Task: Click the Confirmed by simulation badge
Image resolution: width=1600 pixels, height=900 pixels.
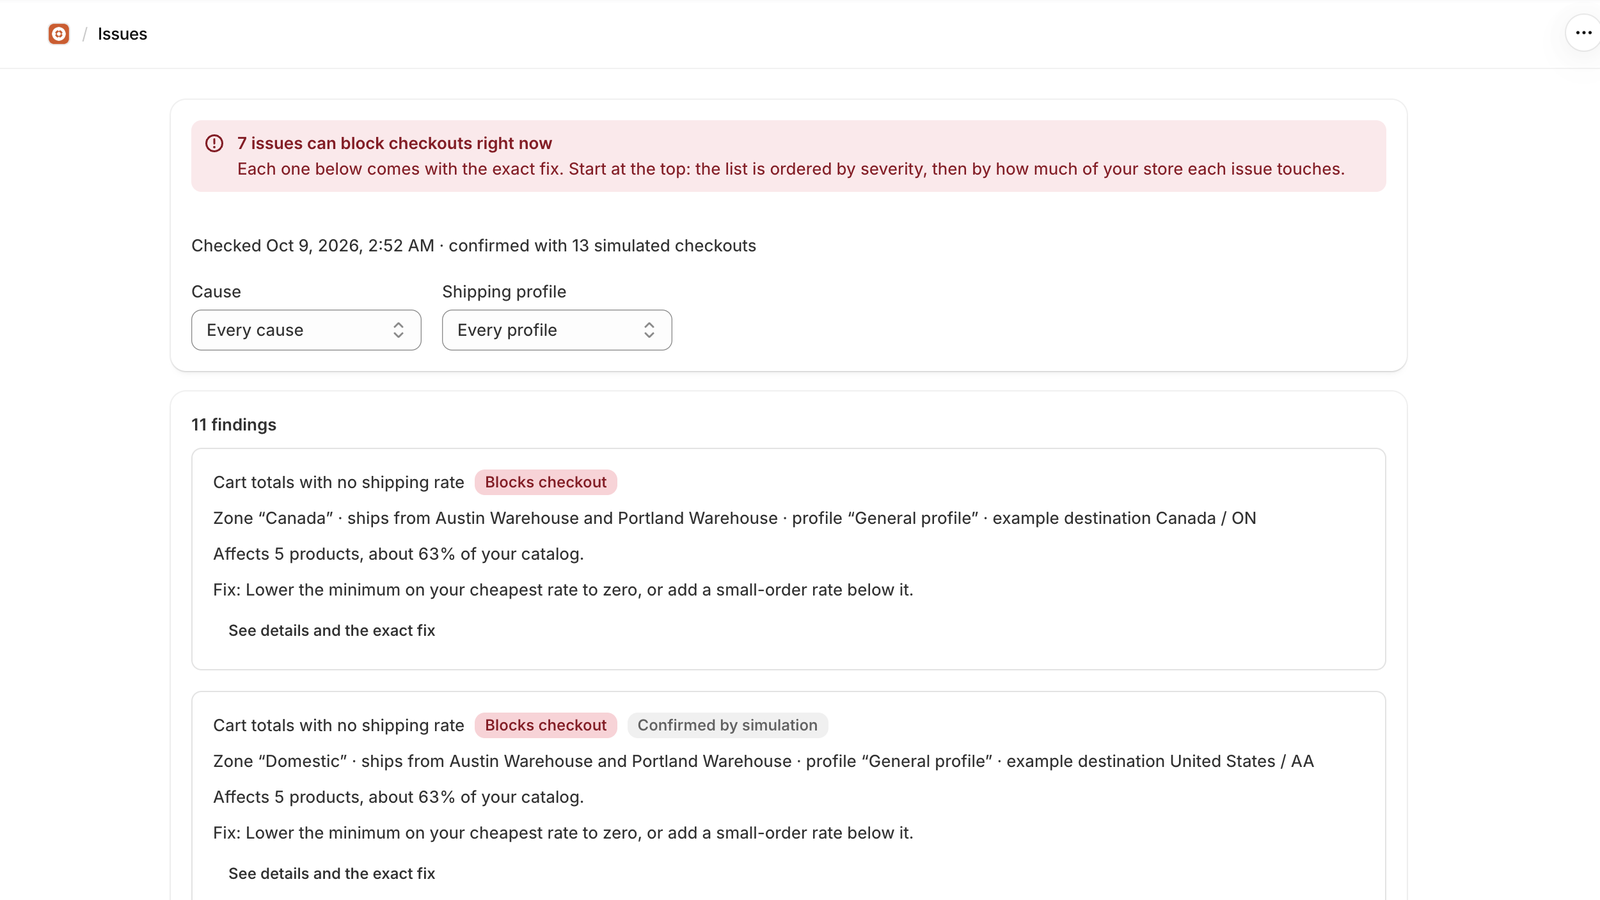Action: point(727,725)
